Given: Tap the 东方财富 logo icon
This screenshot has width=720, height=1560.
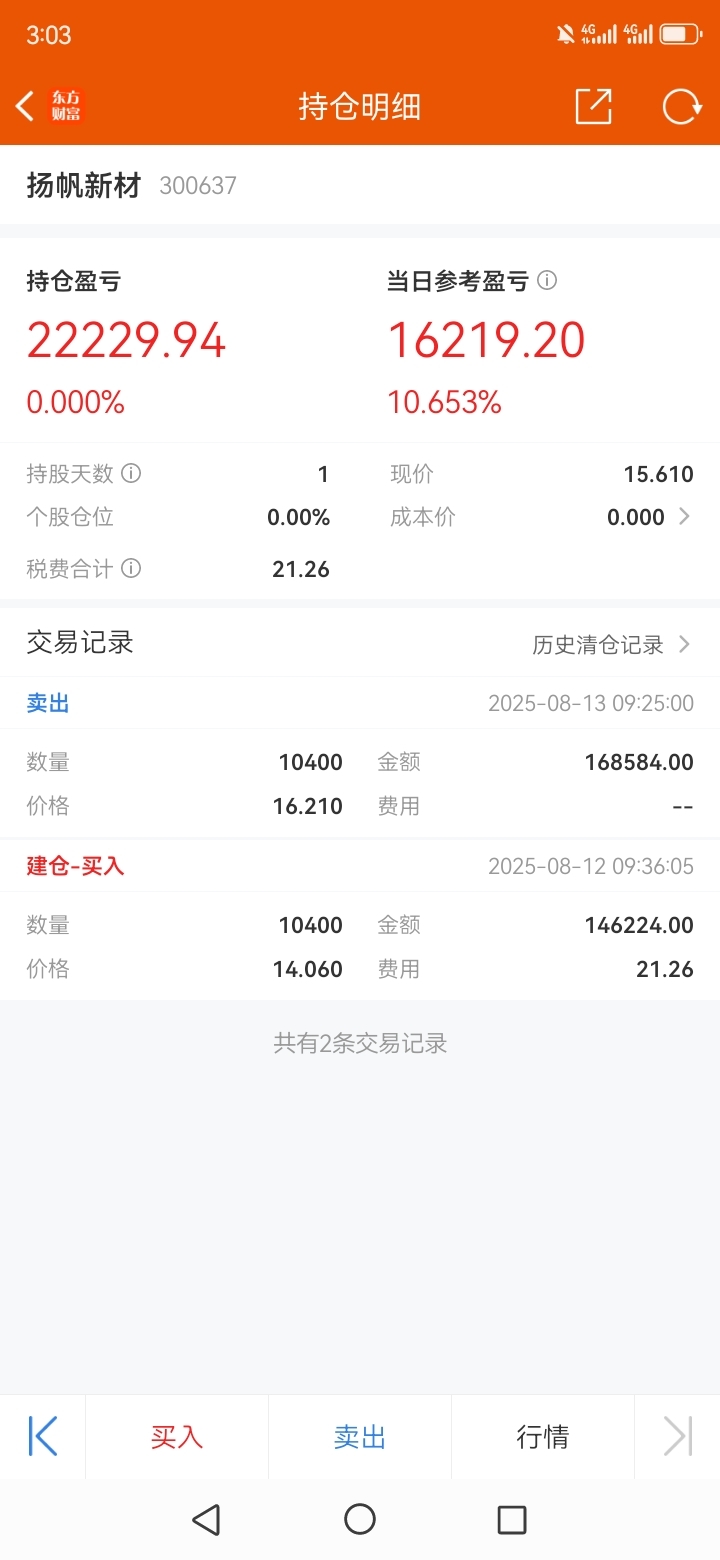Looking at the screenshot, I should click(67, 106).
